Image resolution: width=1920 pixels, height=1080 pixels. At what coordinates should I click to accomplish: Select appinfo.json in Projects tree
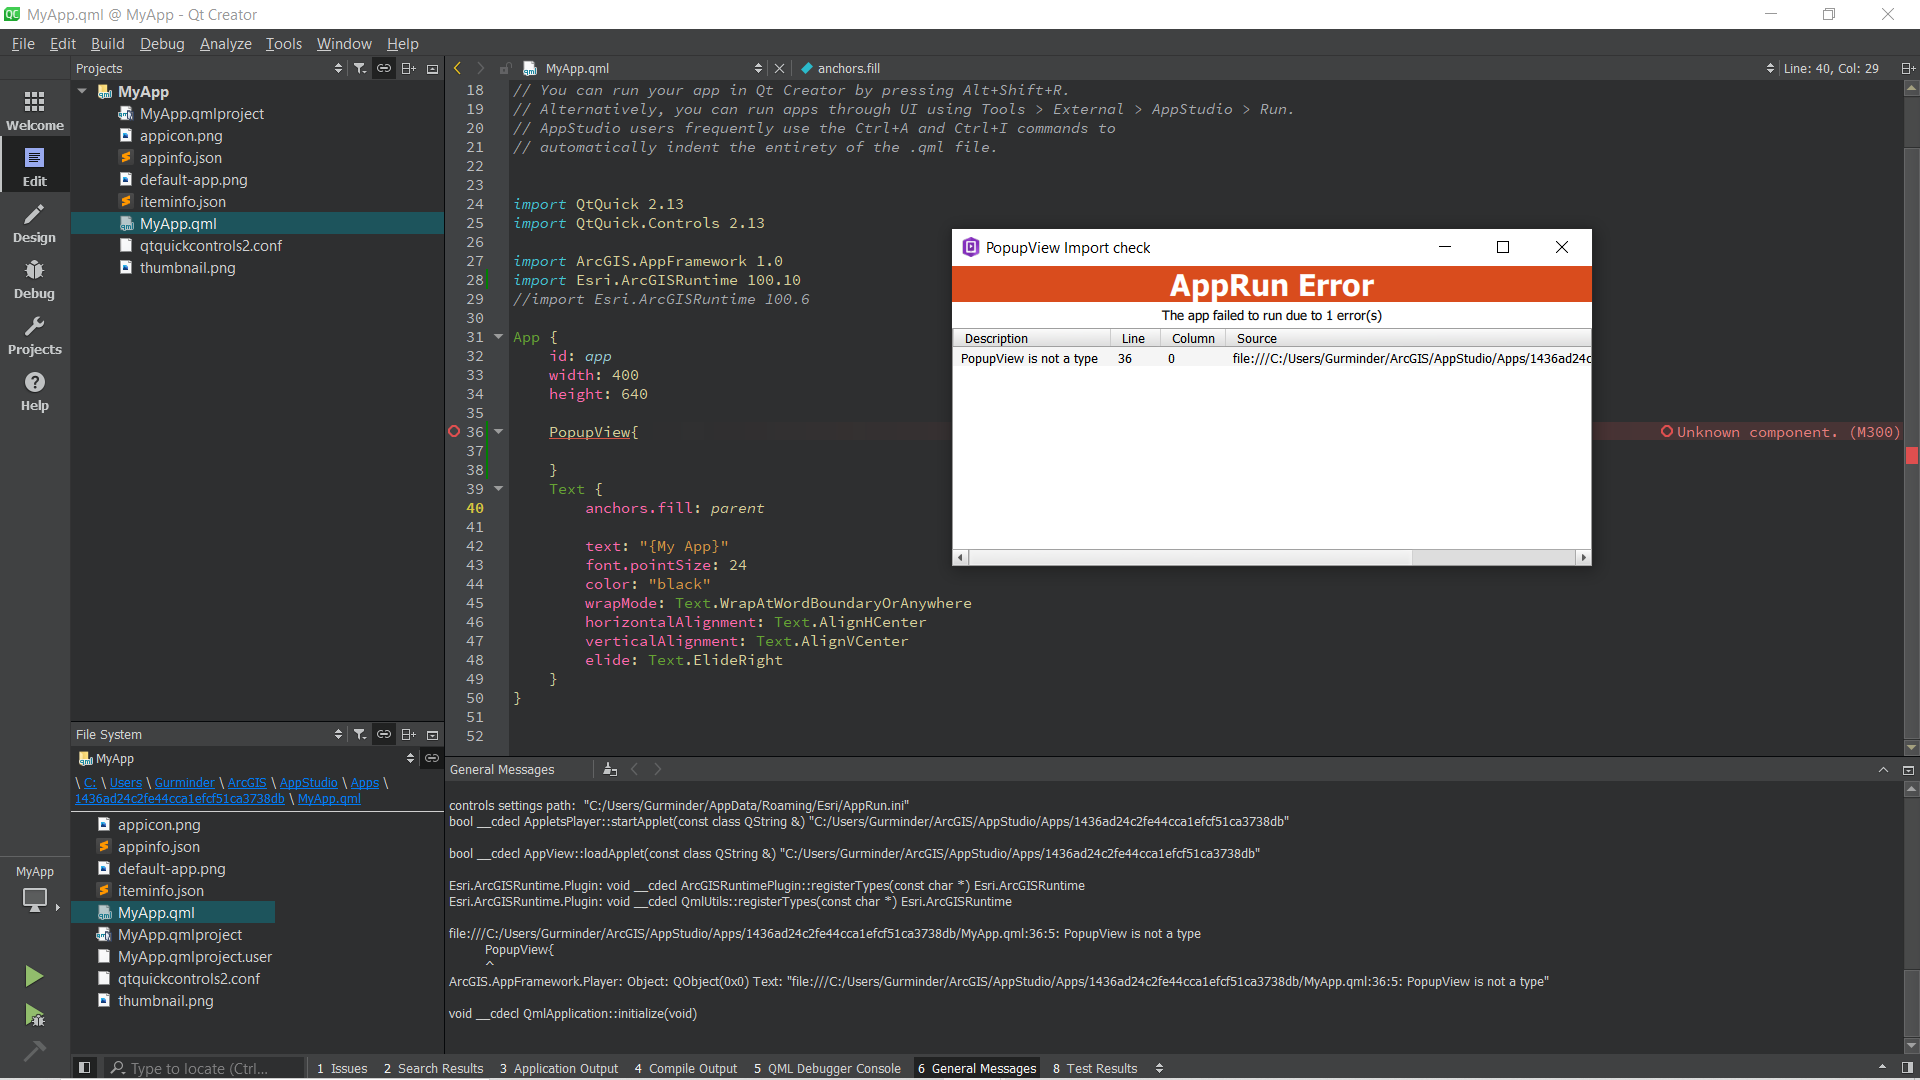(x=180, y=158)
